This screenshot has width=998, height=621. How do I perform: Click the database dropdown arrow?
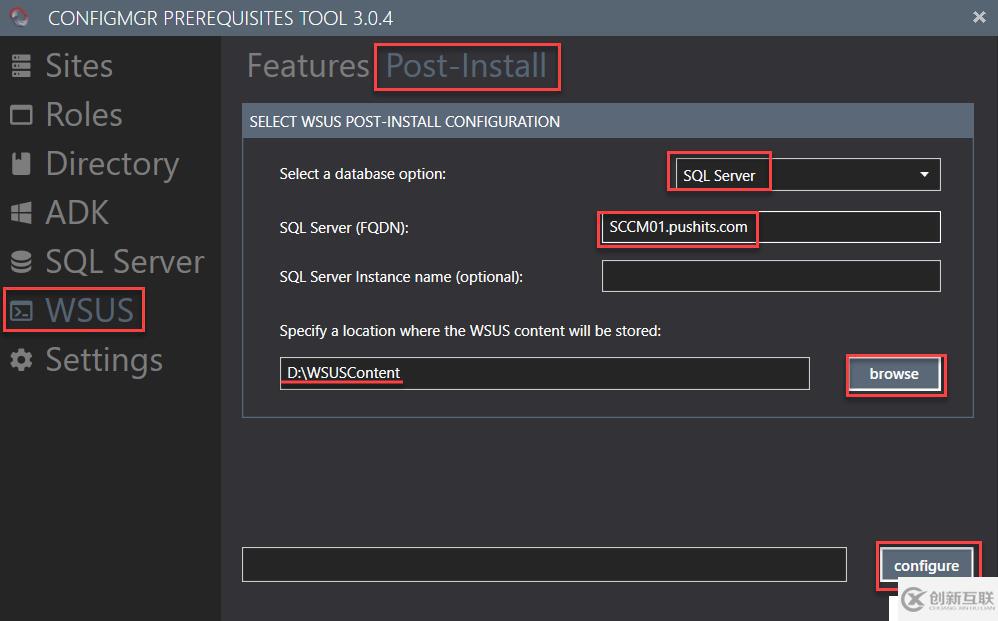924,174
